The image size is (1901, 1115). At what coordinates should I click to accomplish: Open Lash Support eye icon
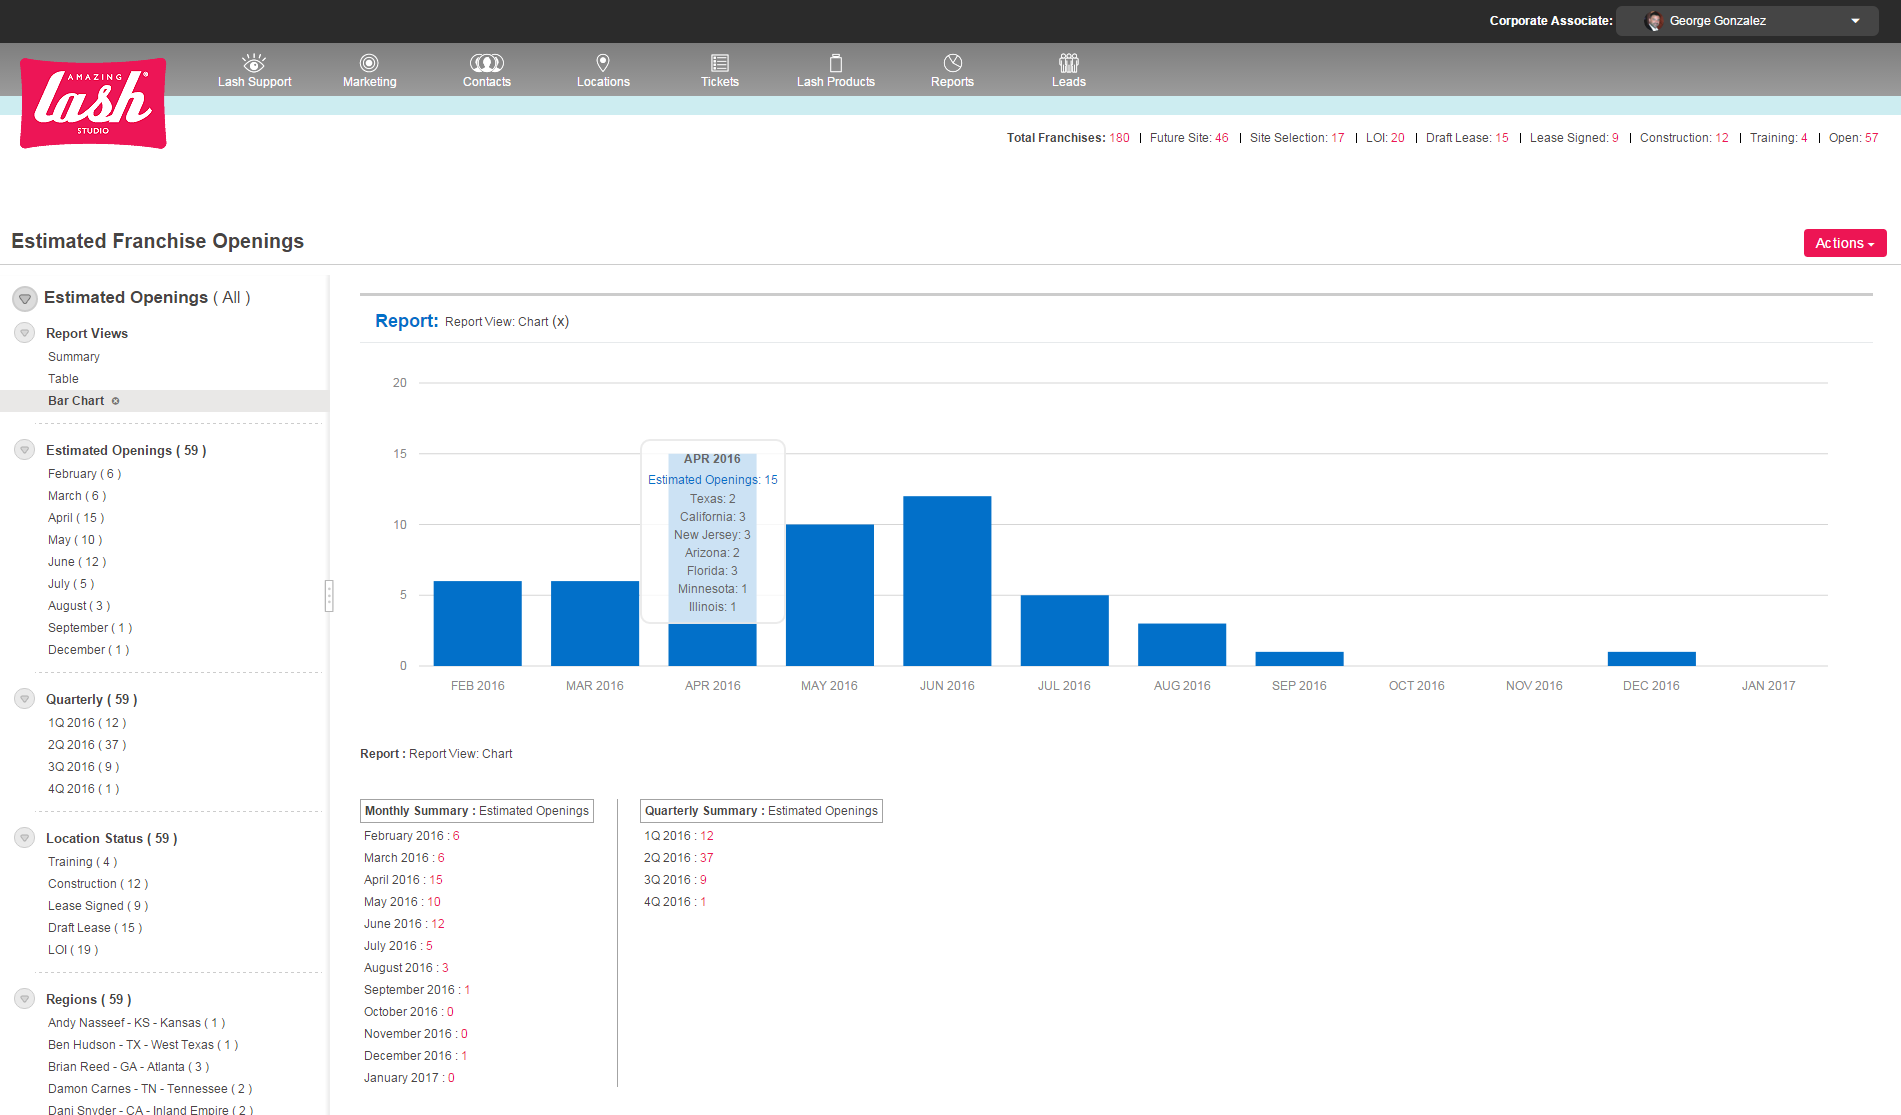254,62
